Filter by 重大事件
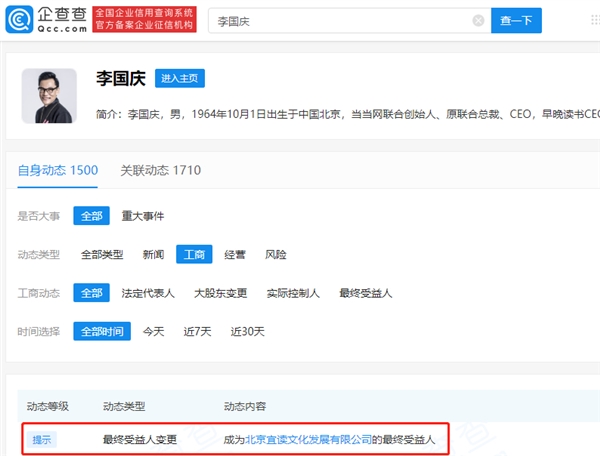This screenshot has width=600, height=456. tap(143, 216)
